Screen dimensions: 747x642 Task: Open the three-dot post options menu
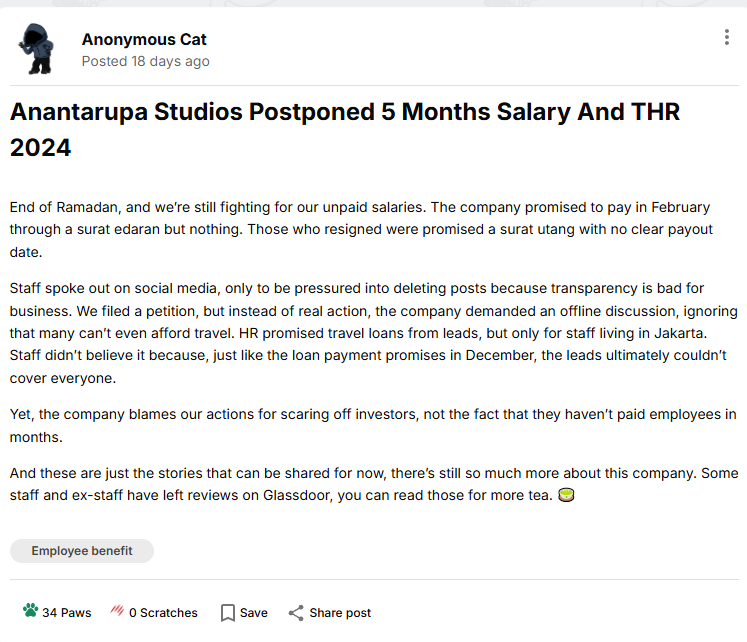tap(727, 37)
